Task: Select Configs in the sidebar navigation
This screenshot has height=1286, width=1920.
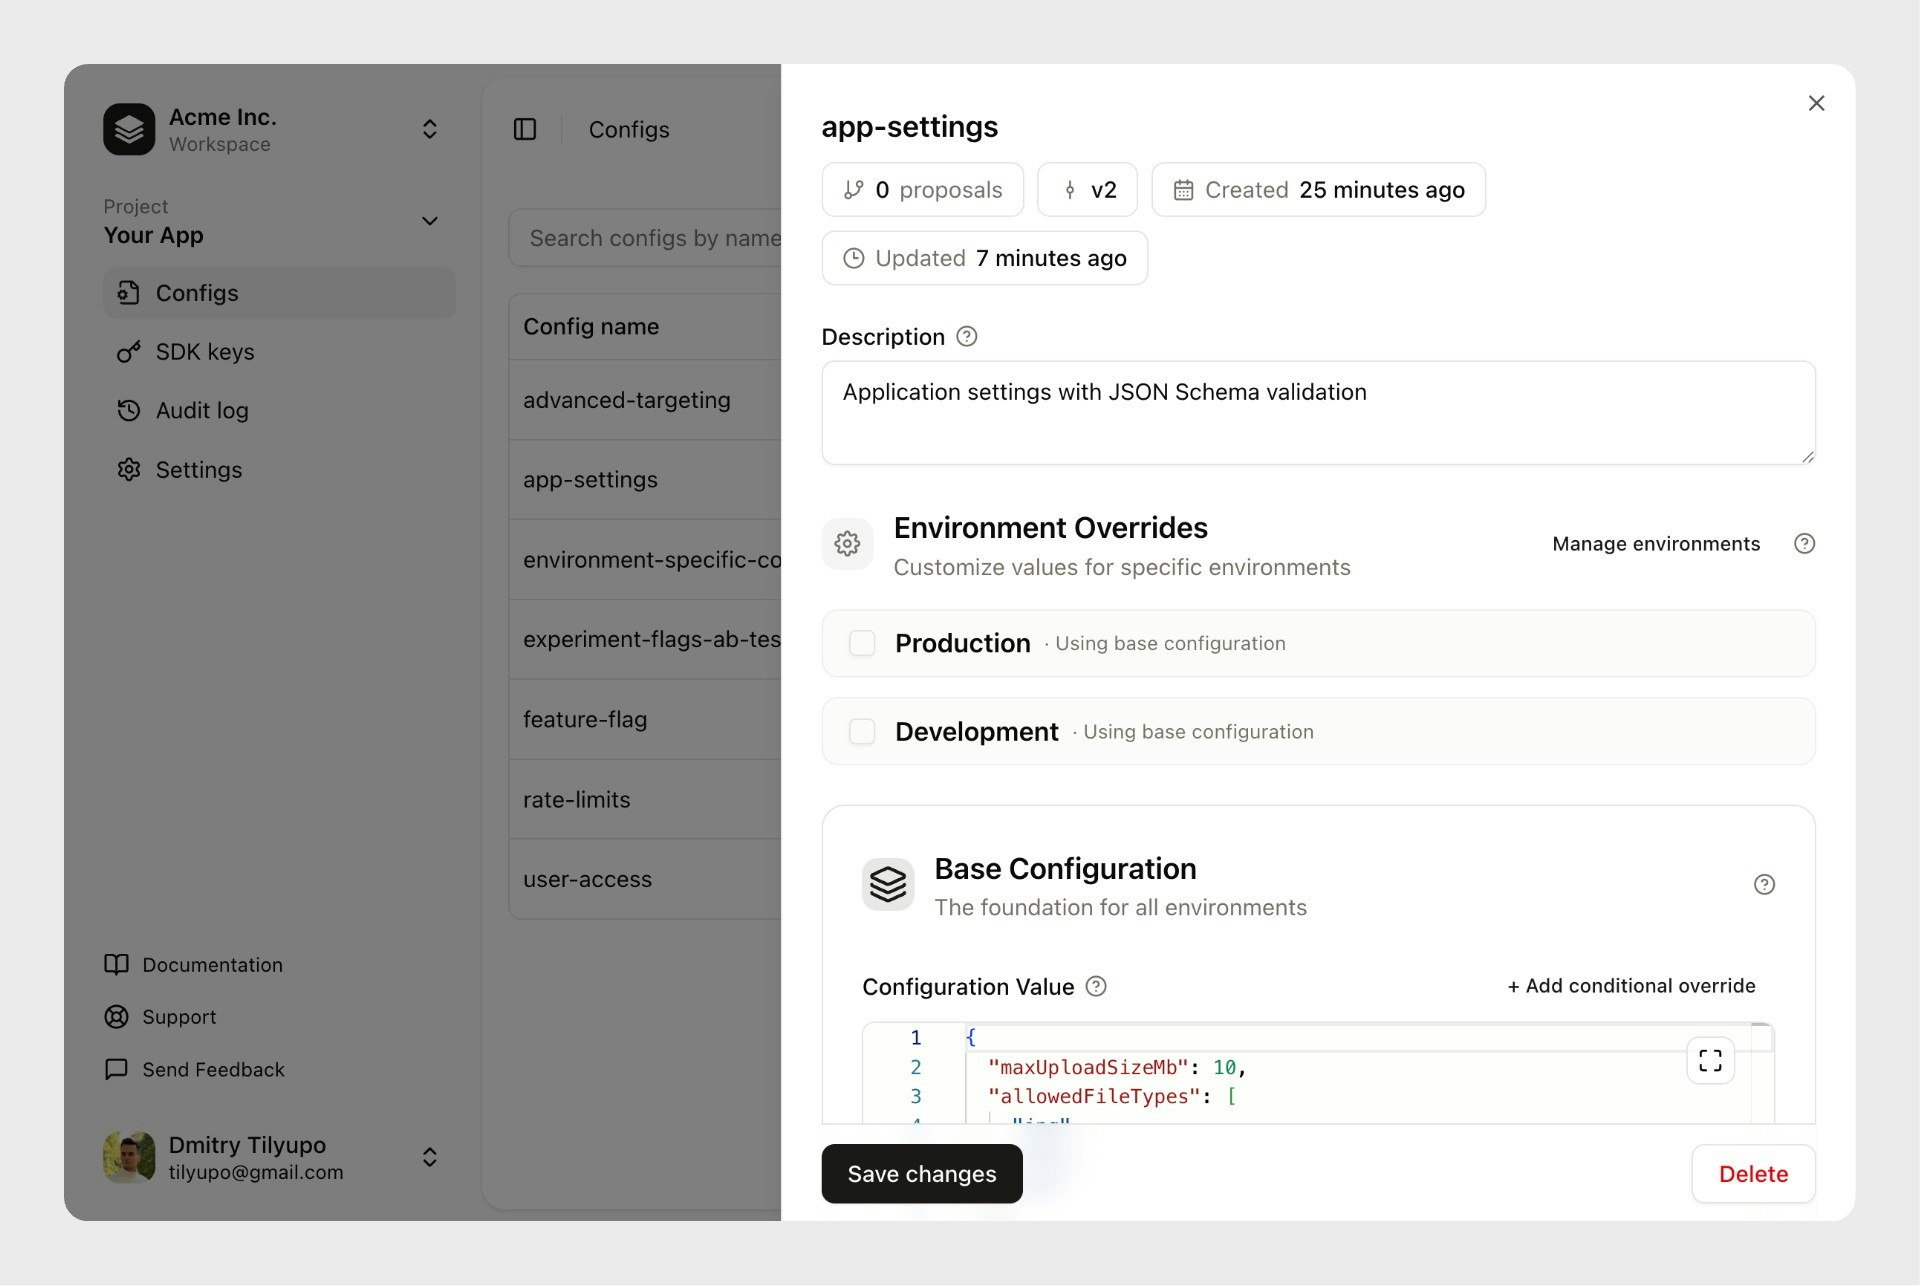Action: point(196,293)
